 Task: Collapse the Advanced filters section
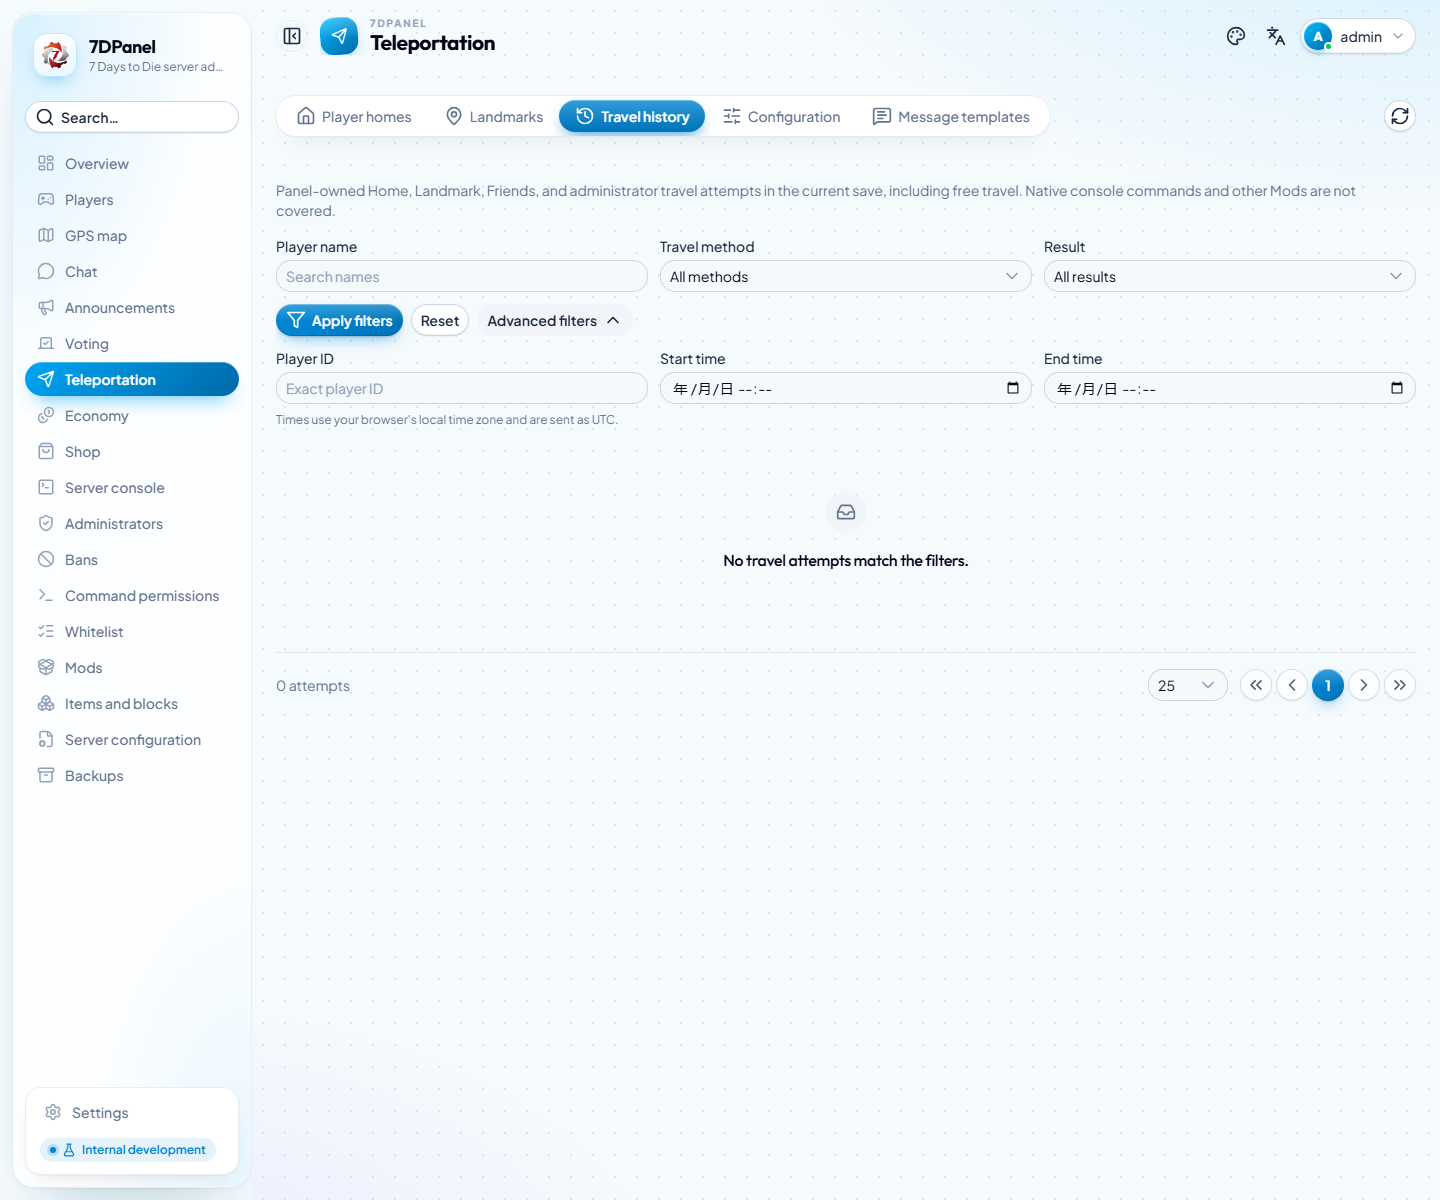554,321
